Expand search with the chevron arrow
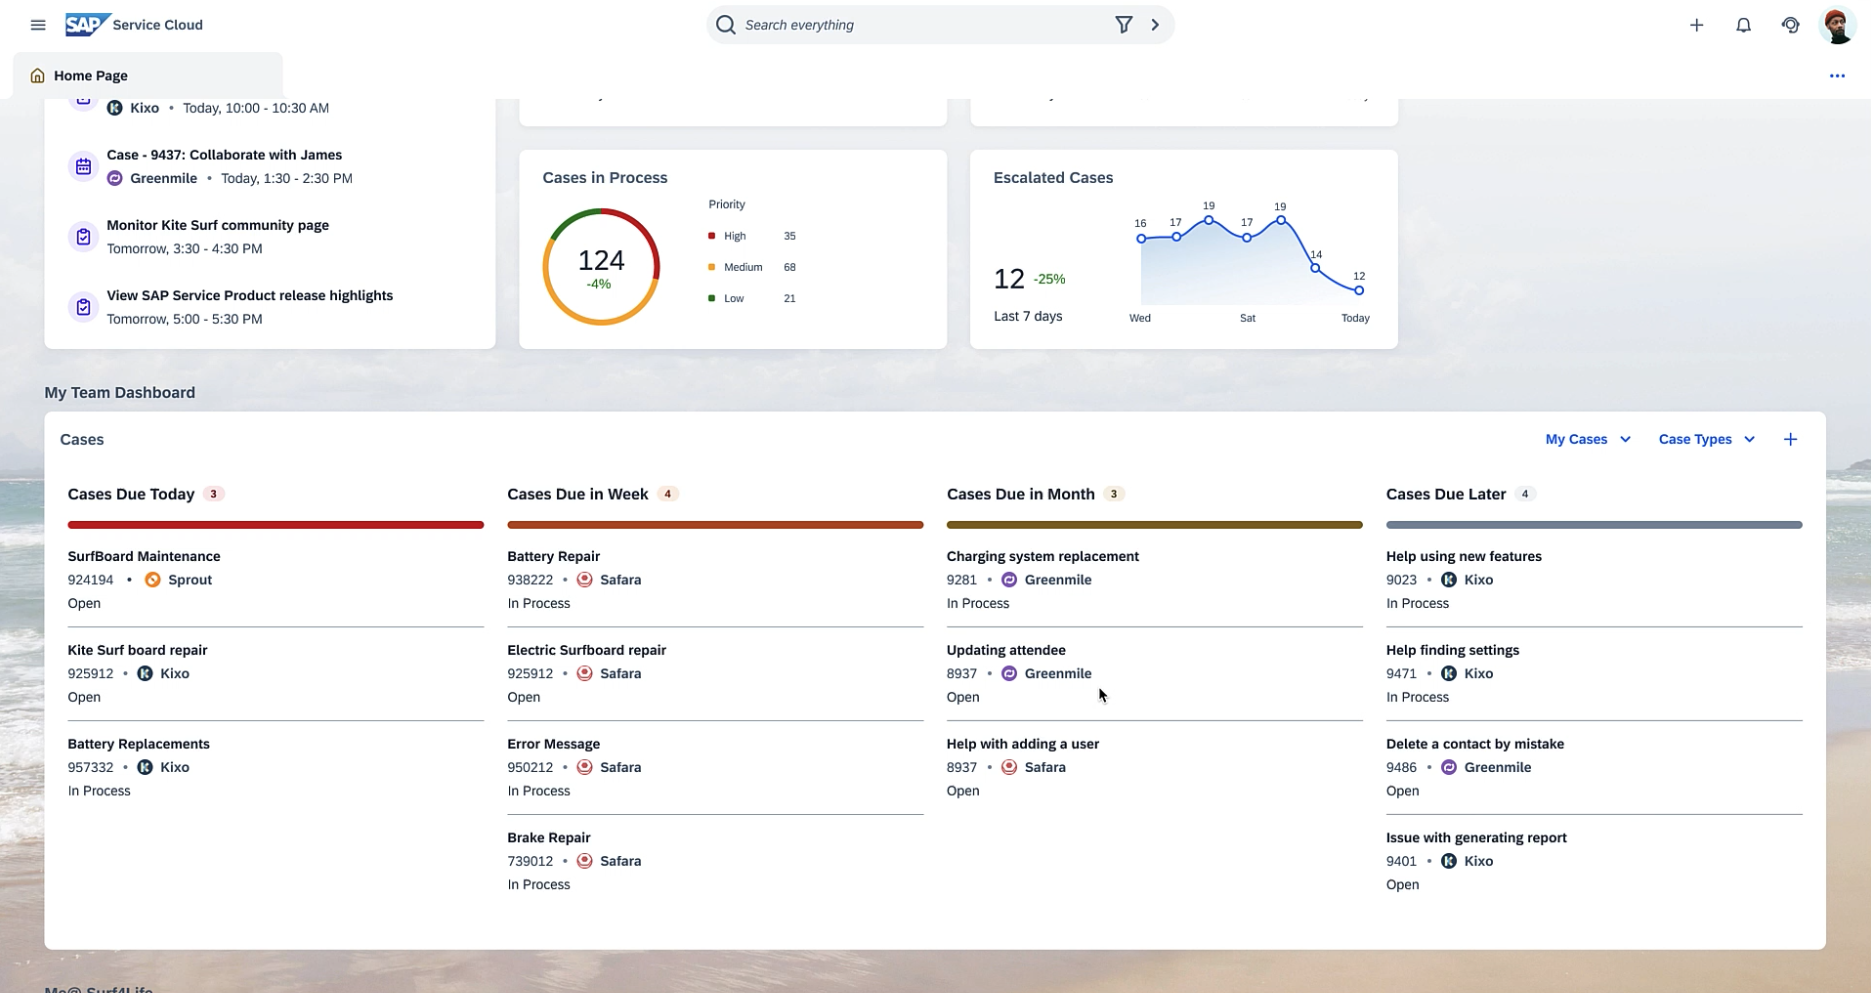 click(x=1155, y=25)
